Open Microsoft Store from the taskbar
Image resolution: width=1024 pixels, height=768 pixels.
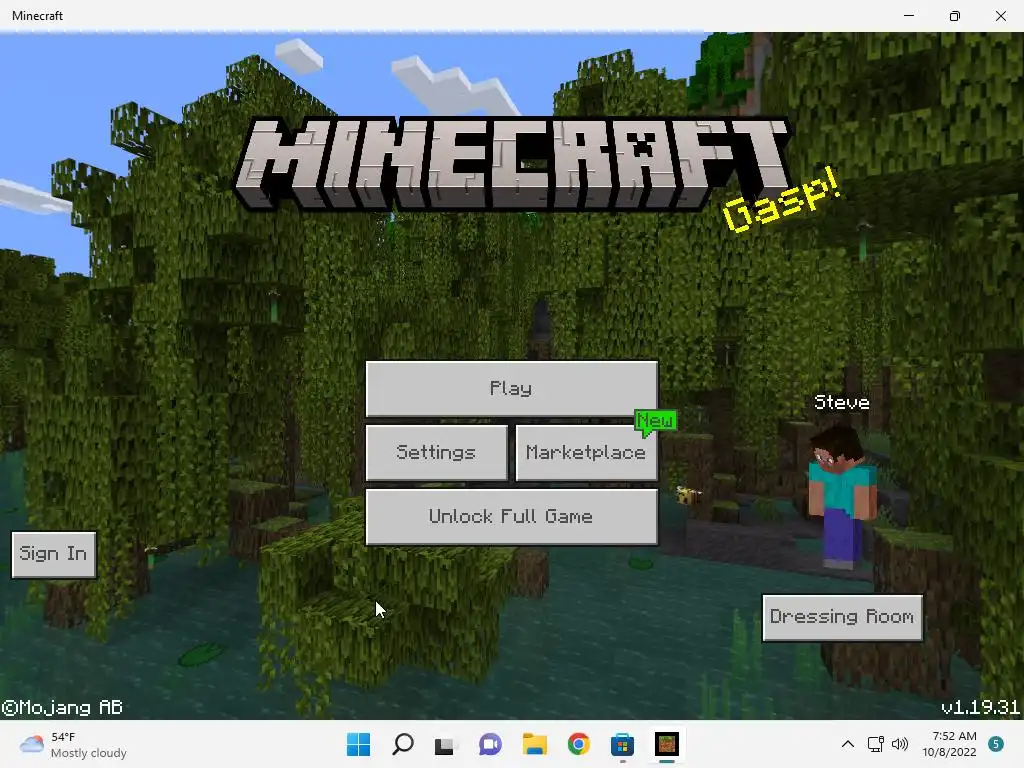pos(622,744)
